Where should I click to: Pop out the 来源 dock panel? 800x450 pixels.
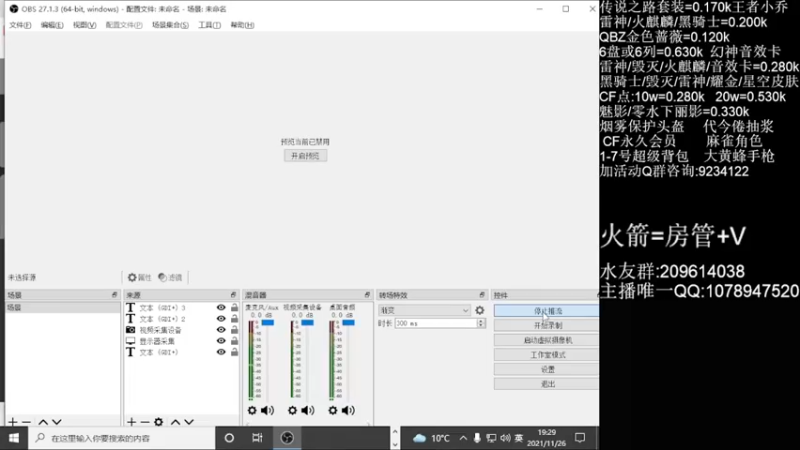(233, 295)
